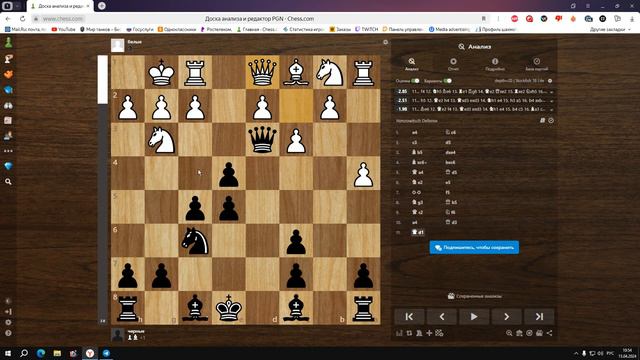Reload the page with the refresh button
Viewport: 640px width, 360px height.
(22, 19)
